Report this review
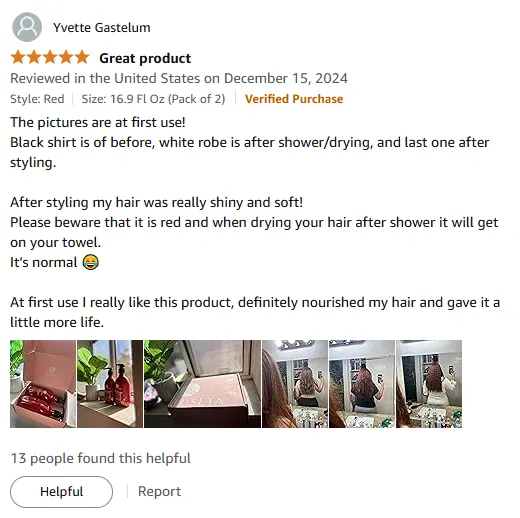520x518 pixels. point(159,491)
